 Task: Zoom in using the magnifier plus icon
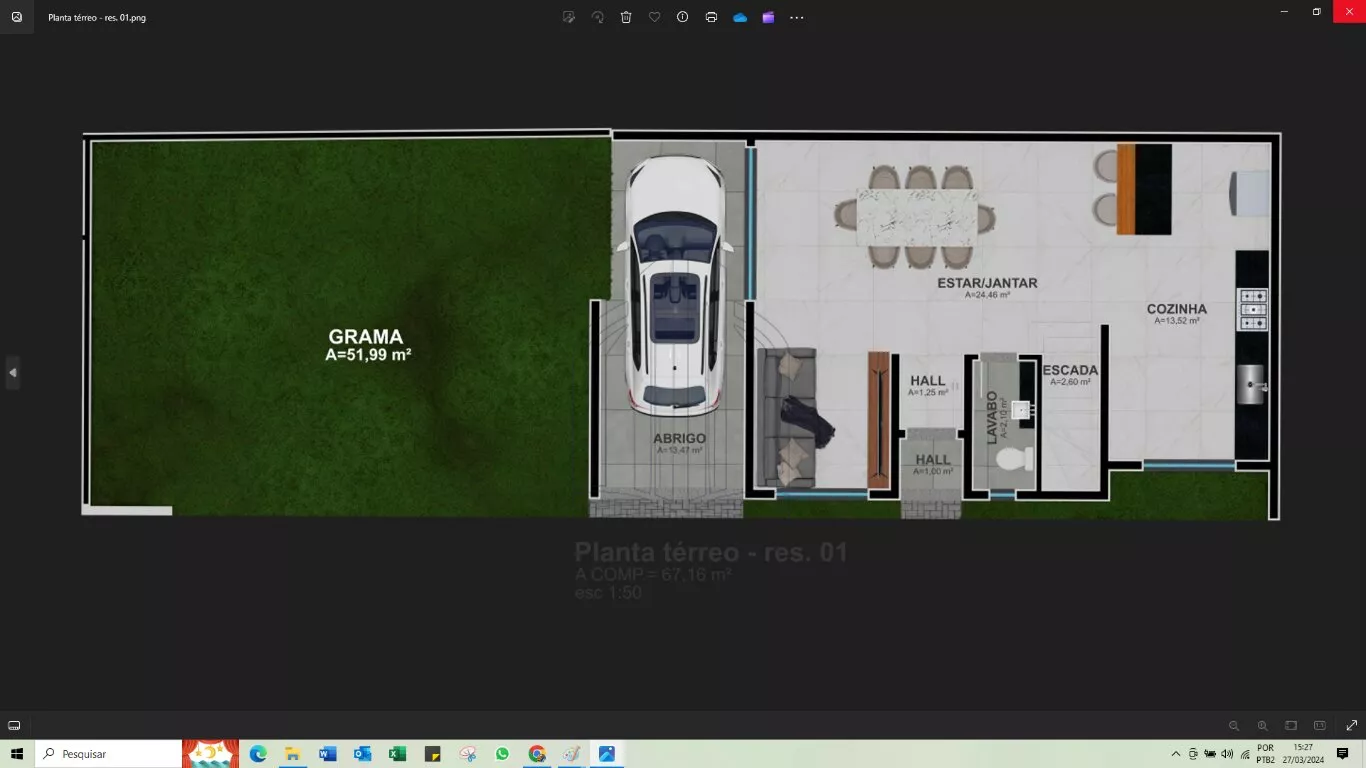pyautogui.click(x=1262, y=725)
